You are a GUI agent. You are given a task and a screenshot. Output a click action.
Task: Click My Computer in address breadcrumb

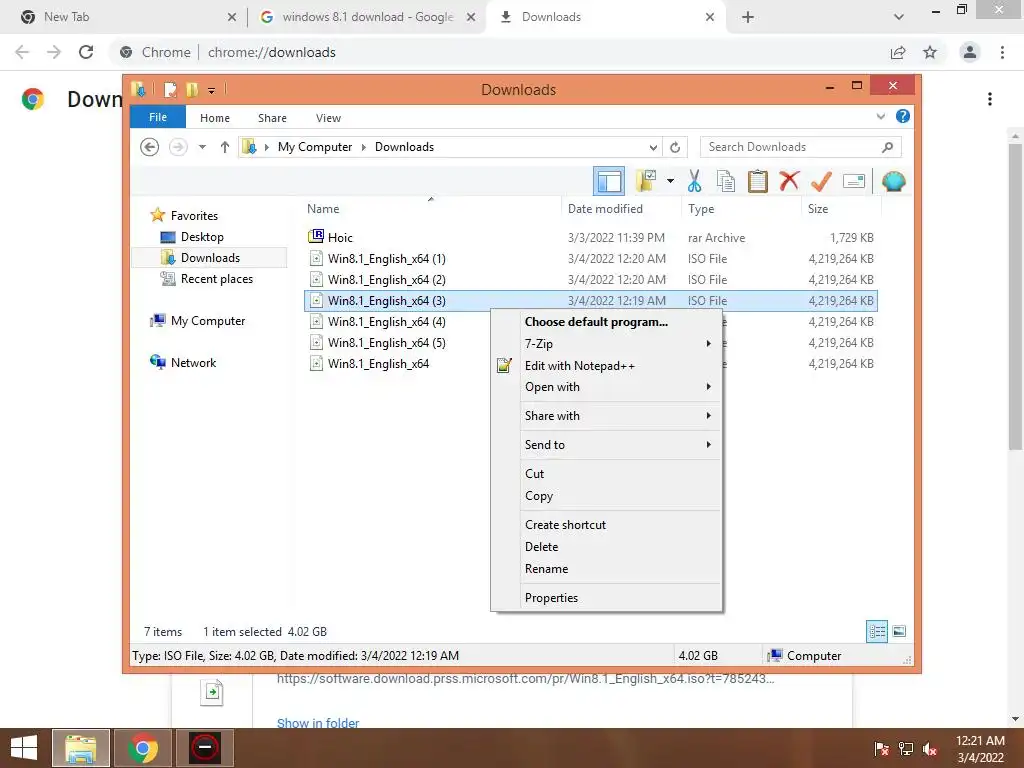[315, 147]
